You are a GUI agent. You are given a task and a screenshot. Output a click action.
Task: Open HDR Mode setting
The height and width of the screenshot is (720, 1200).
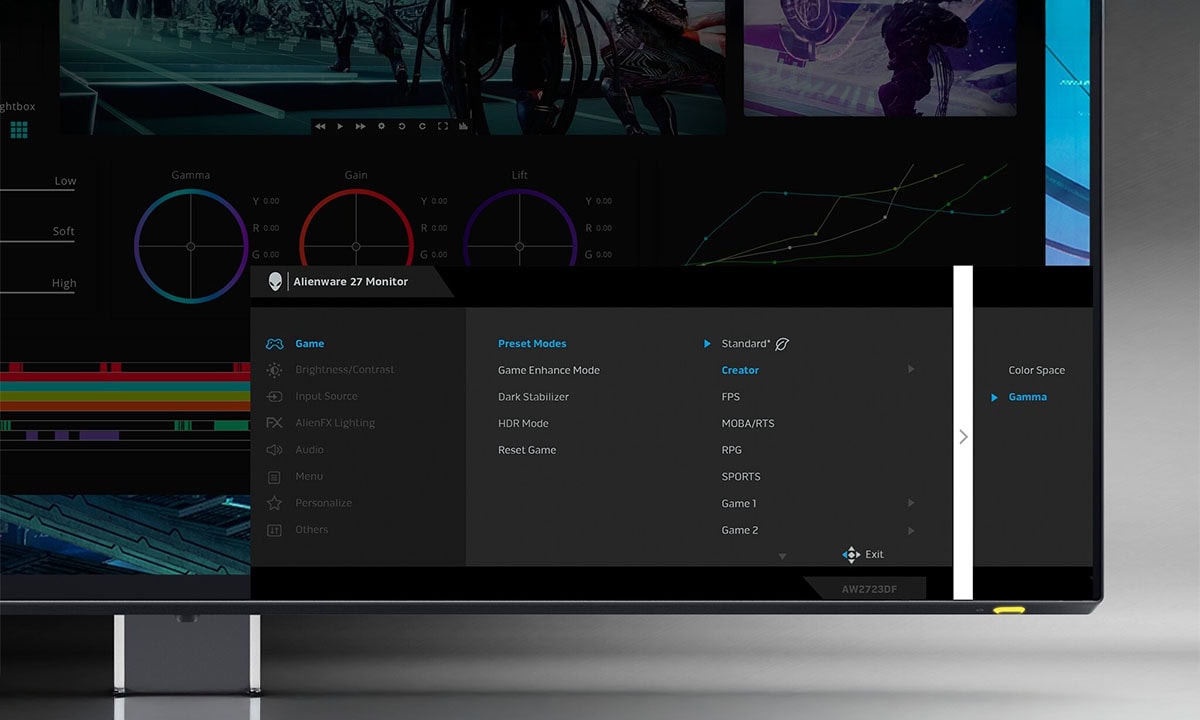tap(523, 423)
